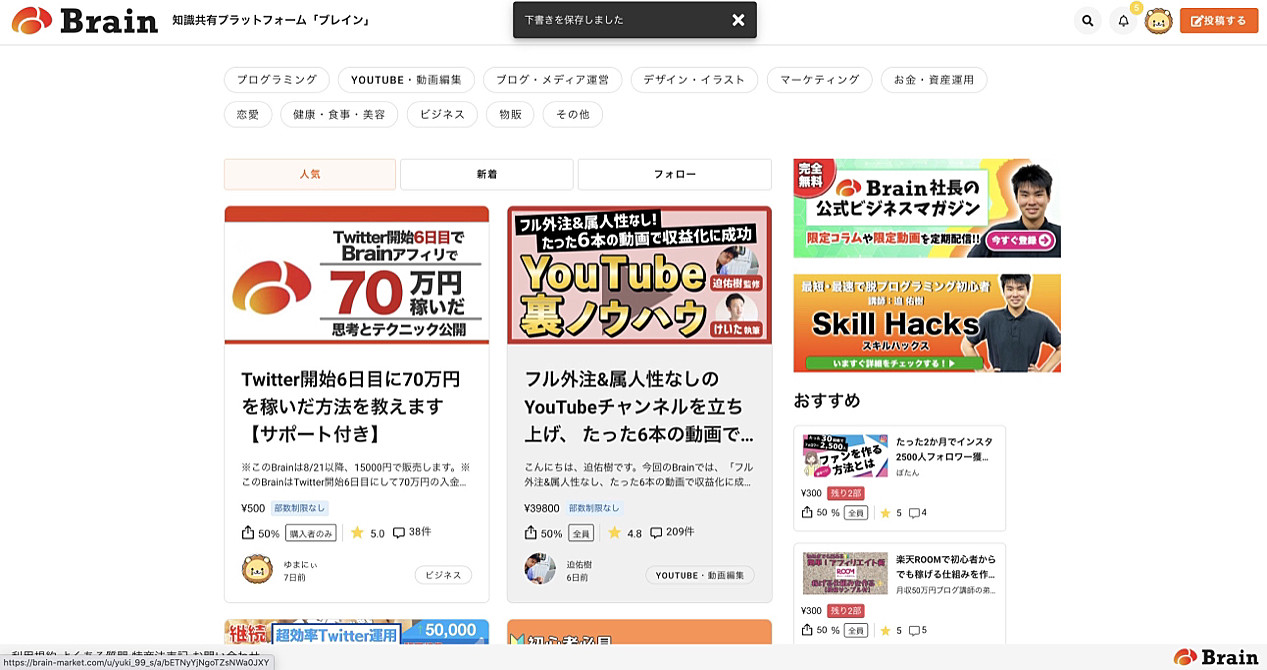The height and width of the screenshot is (670, 1267).
Task: Click the ビジネス tag on Twitter article
Action: pos(443,575)
